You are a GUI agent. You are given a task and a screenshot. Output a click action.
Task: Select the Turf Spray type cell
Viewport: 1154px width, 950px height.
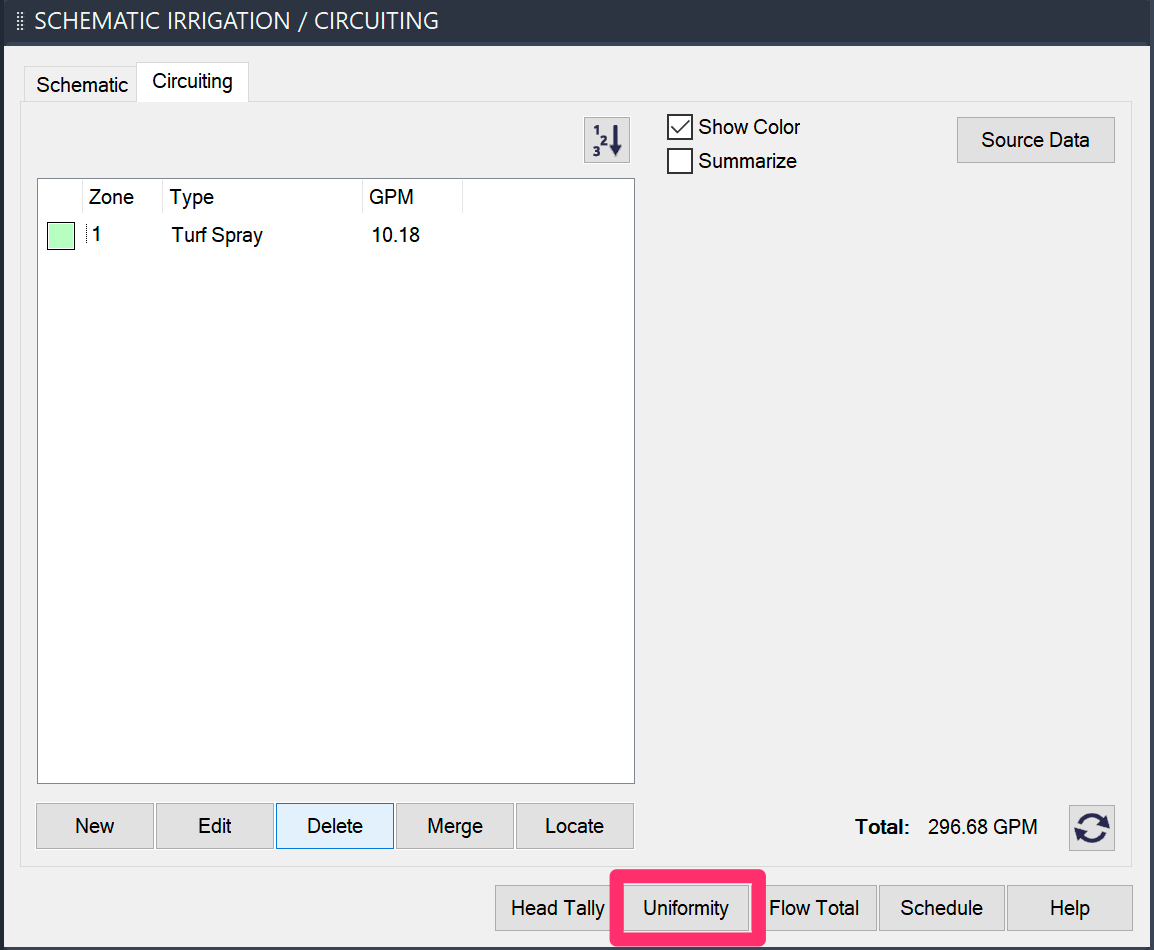(217, 235)
